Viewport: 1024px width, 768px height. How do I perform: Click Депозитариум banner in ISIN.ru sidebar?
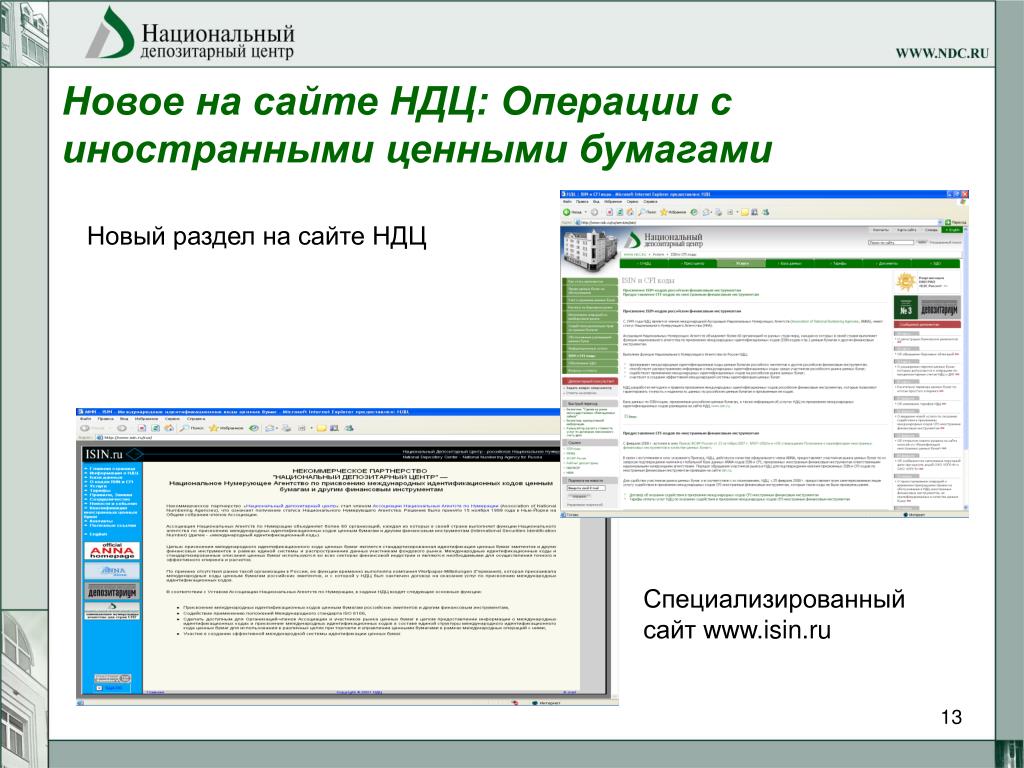click(x=112, y=591)
